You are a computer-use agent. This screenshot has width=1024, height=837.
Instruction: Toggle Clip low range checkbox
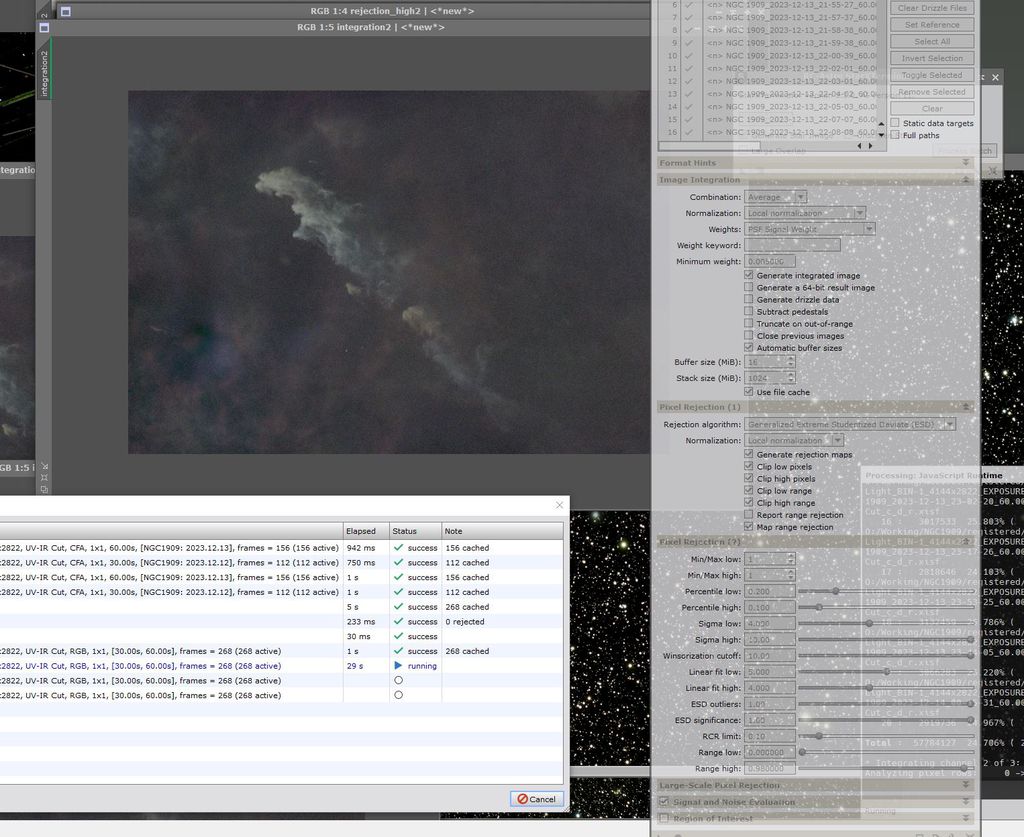click(748, 490)
